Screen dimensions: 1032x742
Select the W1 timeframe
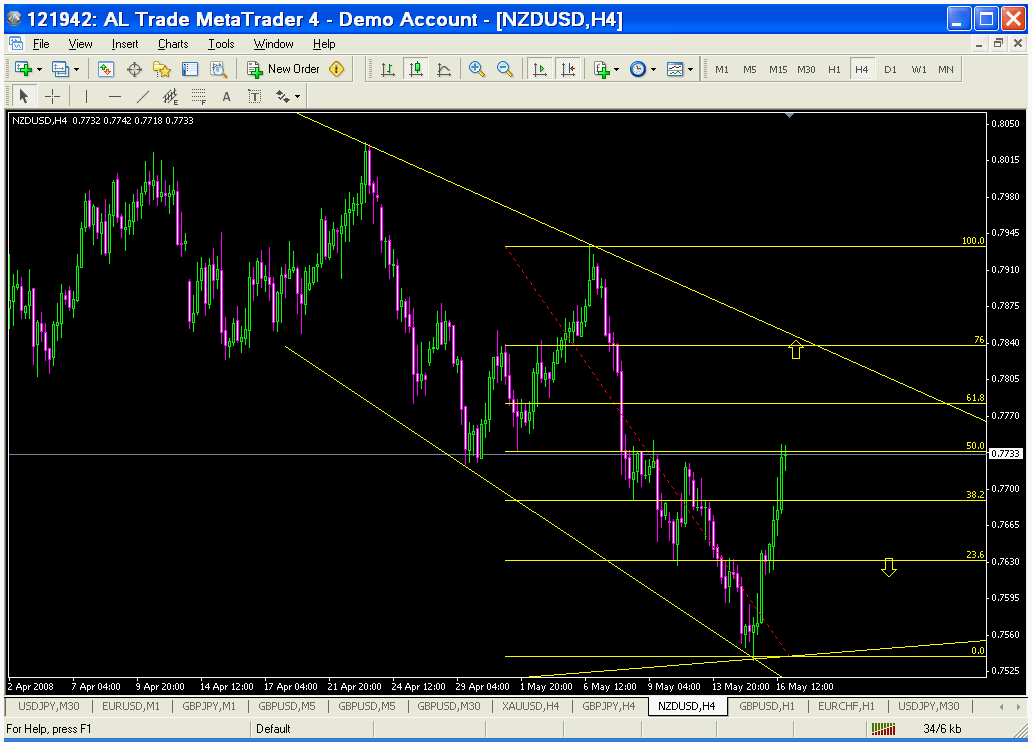click(919, 69)
